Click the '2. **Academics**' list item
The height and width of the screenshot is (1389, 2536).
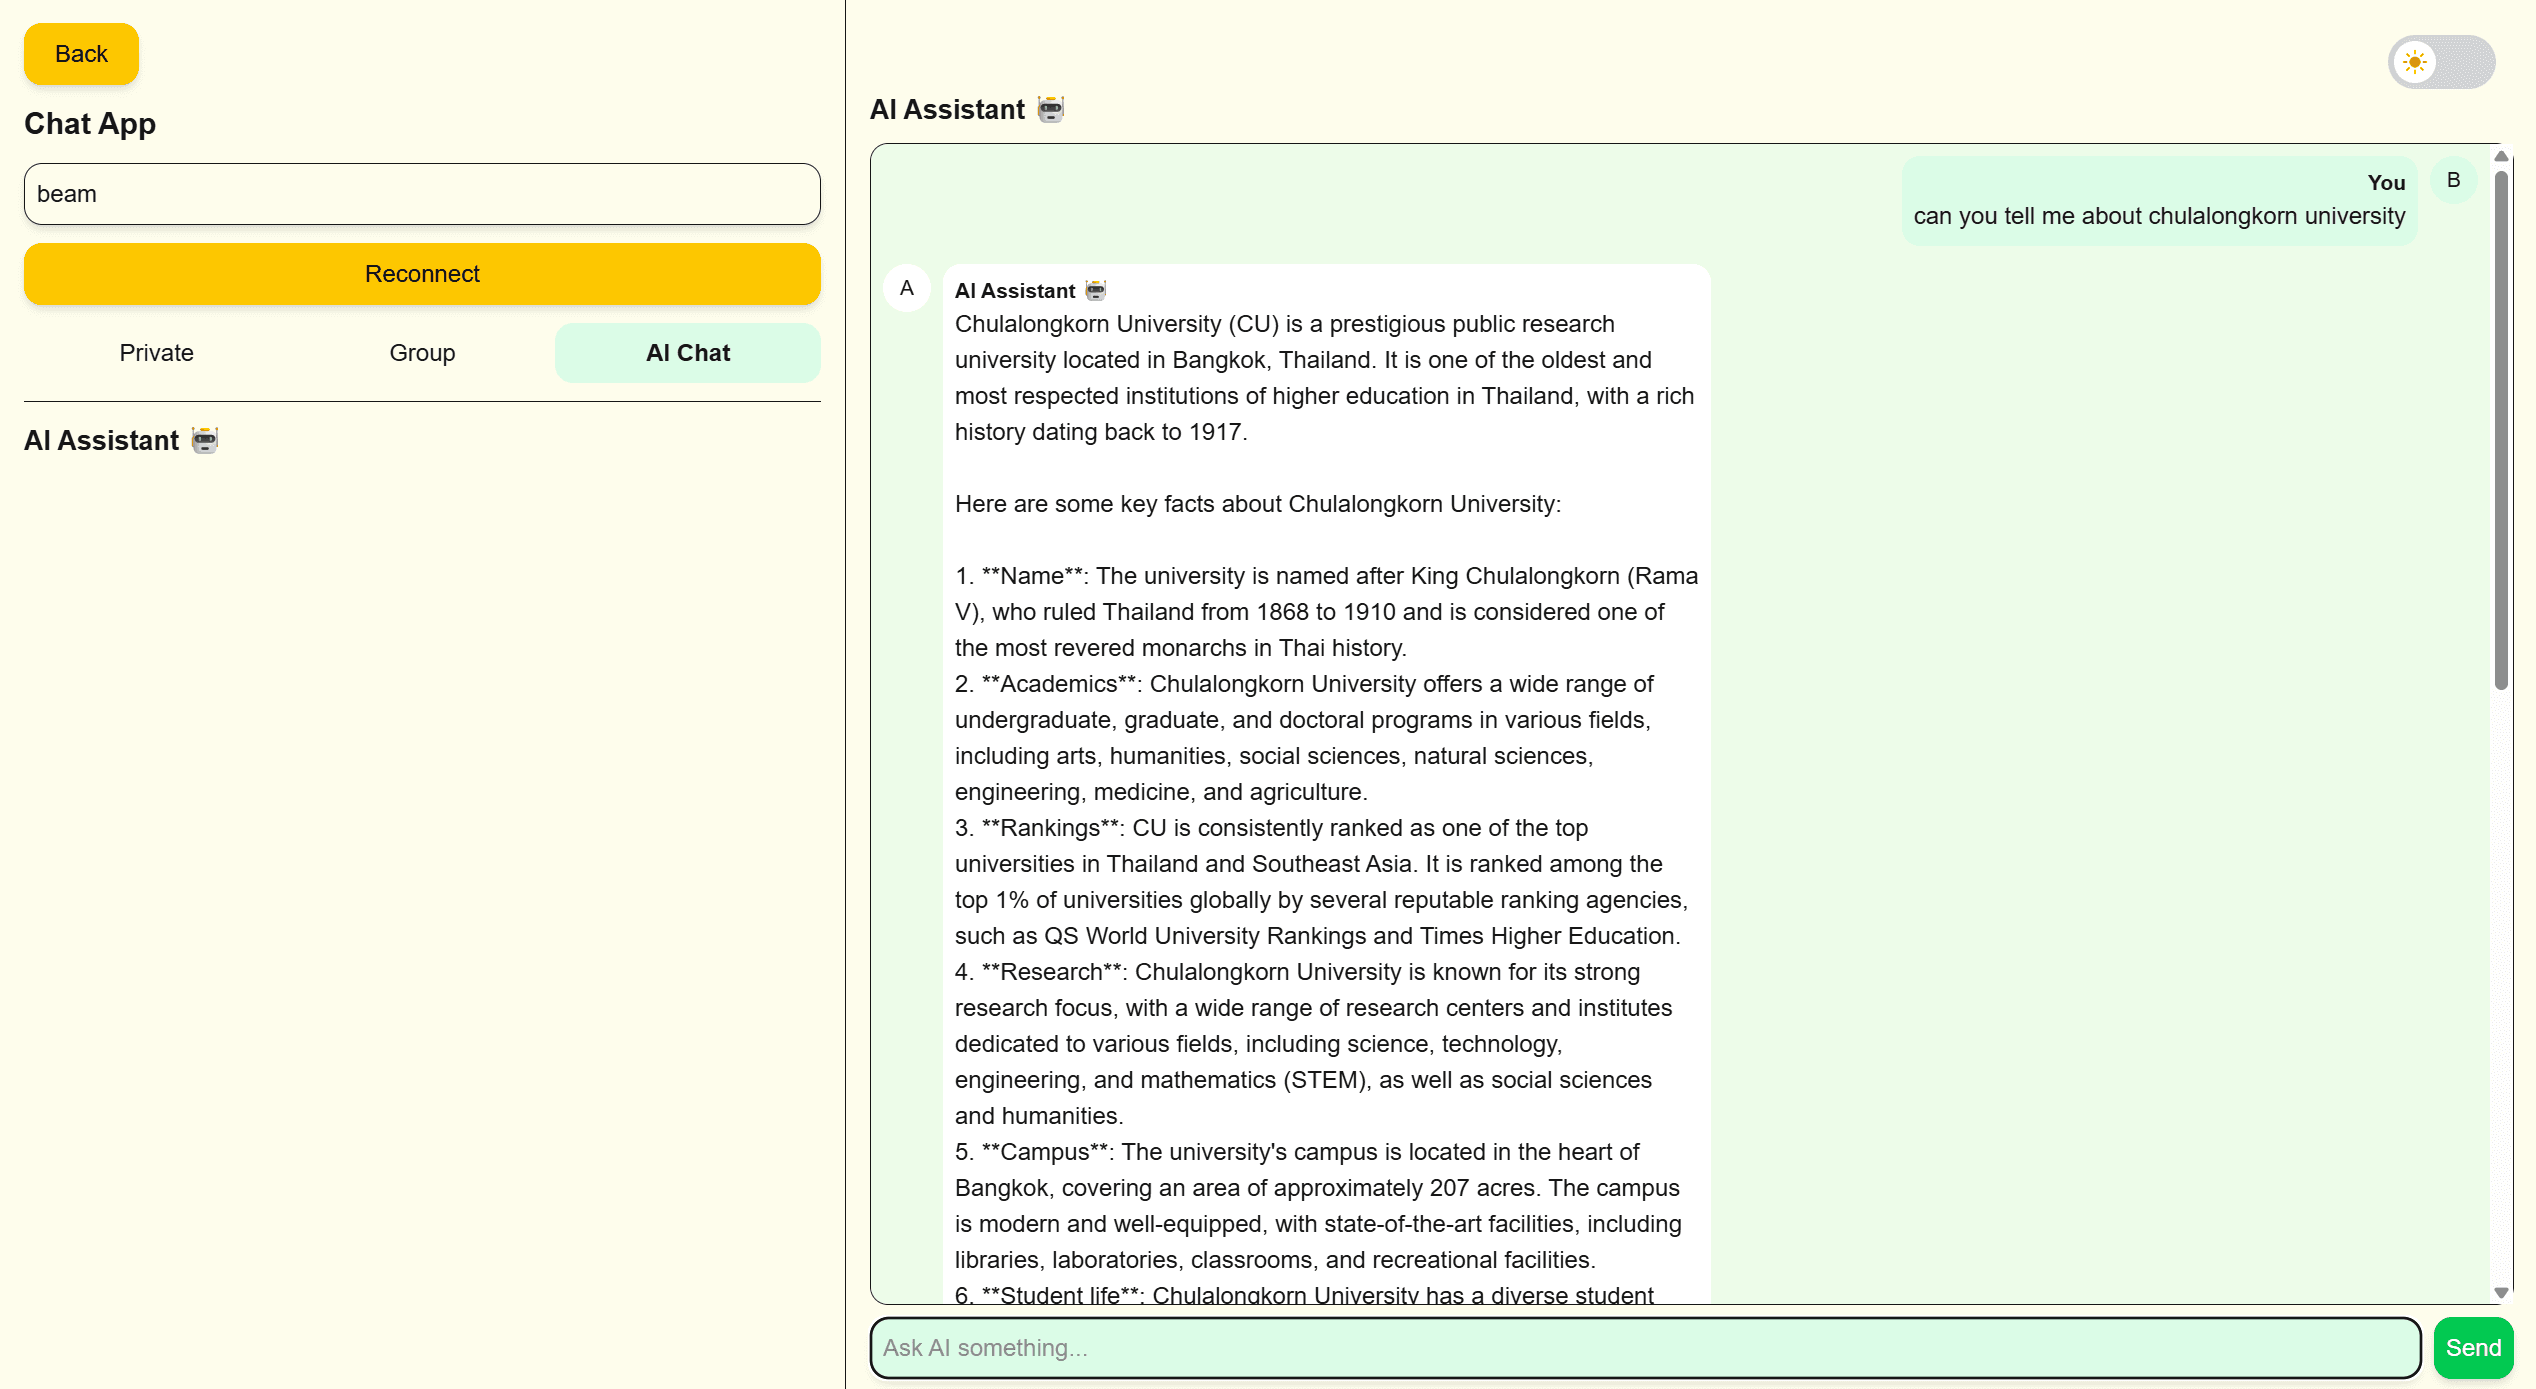tap(1304, 738)
